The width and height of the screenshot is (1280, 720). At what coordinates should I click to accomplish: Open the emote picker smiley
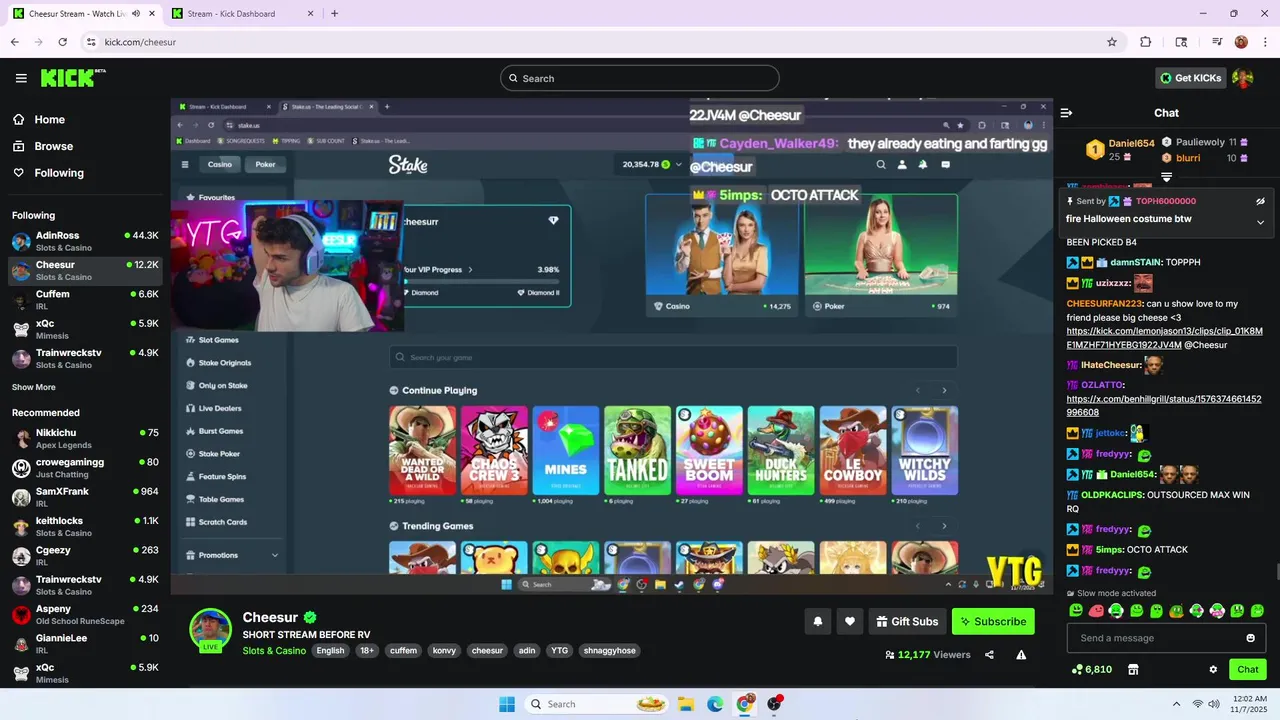(1250, 638)
